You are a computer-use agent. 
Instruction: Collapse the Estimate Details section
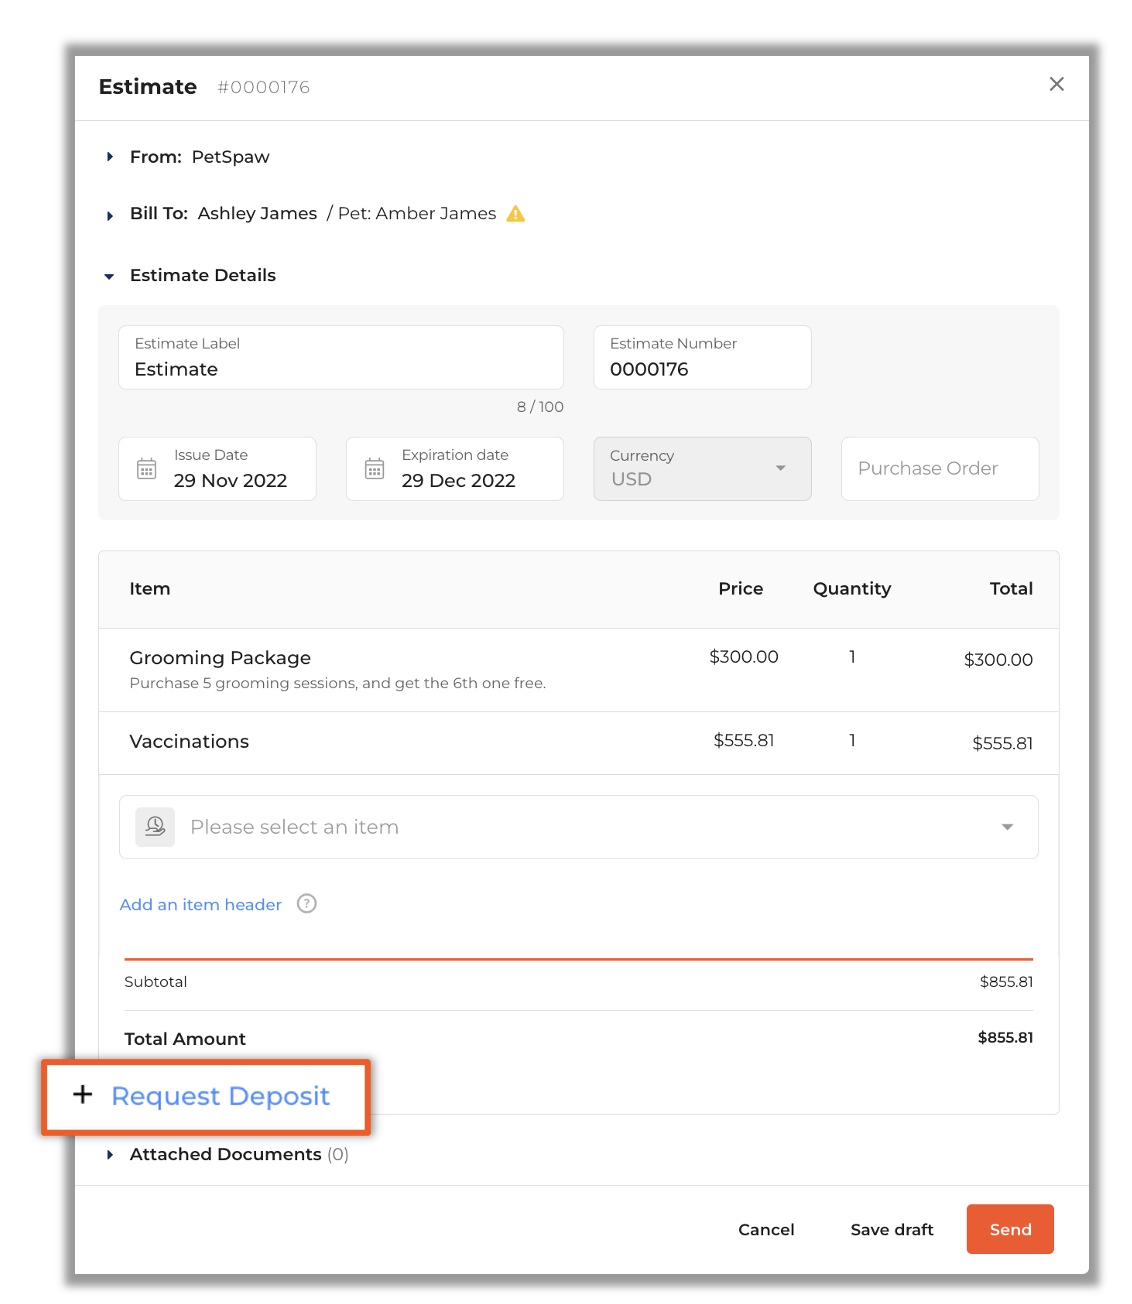pyautogui.click(x=109, y=276)
